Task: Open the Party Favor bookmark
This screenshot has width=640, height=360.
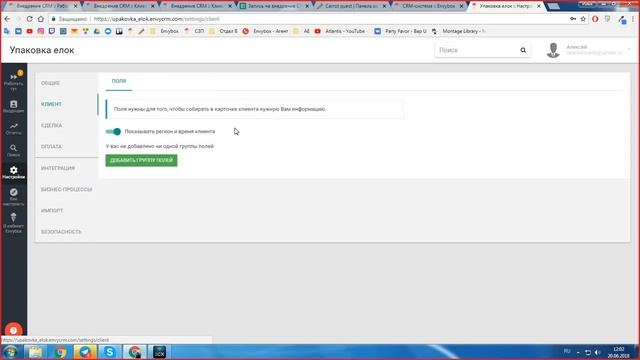Action: pyautogui.click(x=400, y=31)
